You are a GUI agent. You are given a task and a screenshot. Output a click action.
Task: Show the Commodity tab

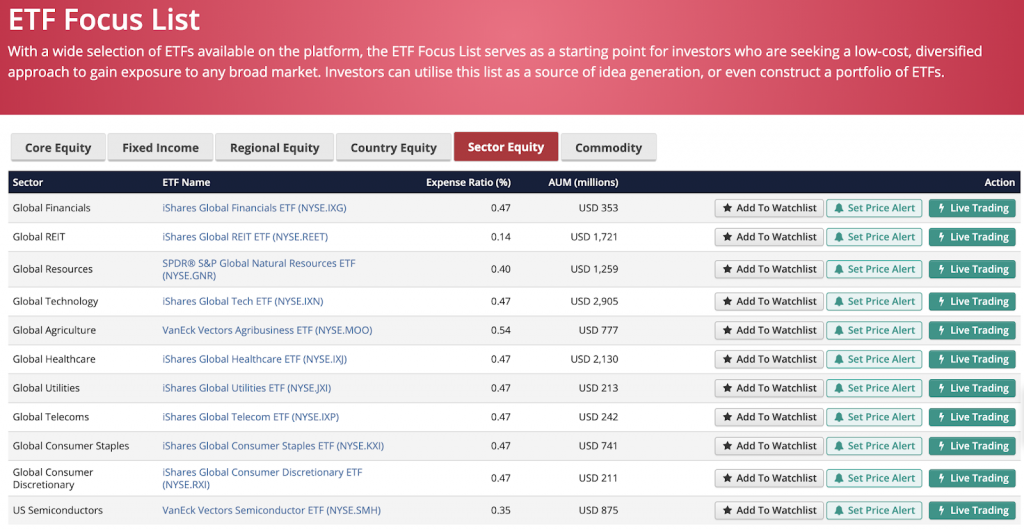pos(609,148)
